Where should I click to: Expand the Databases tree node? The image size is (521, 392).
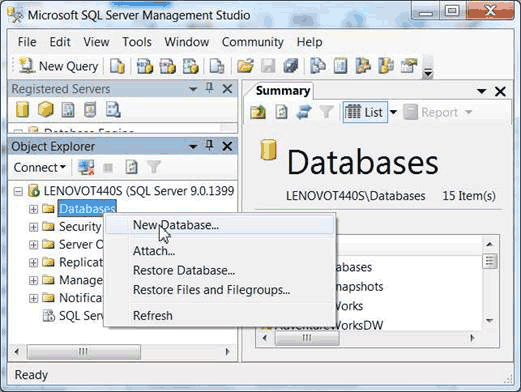33,209
